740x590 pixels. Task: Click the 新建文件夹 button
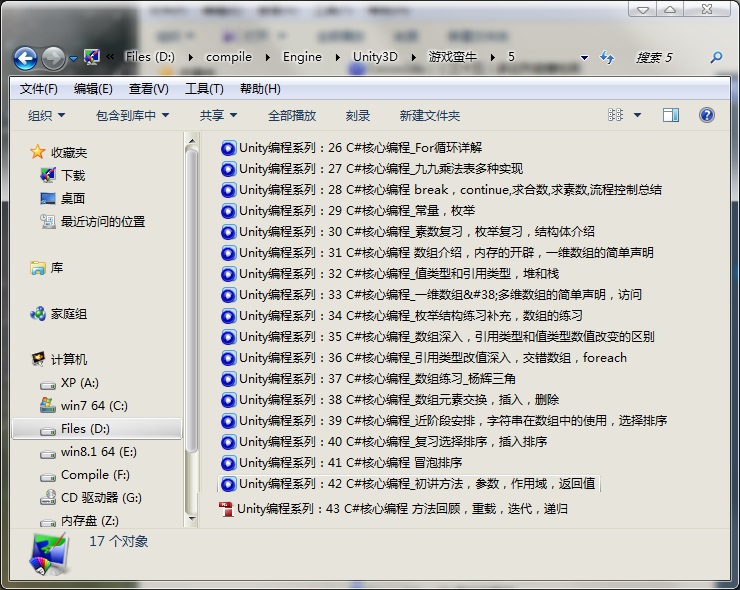(x=429, y=116)
